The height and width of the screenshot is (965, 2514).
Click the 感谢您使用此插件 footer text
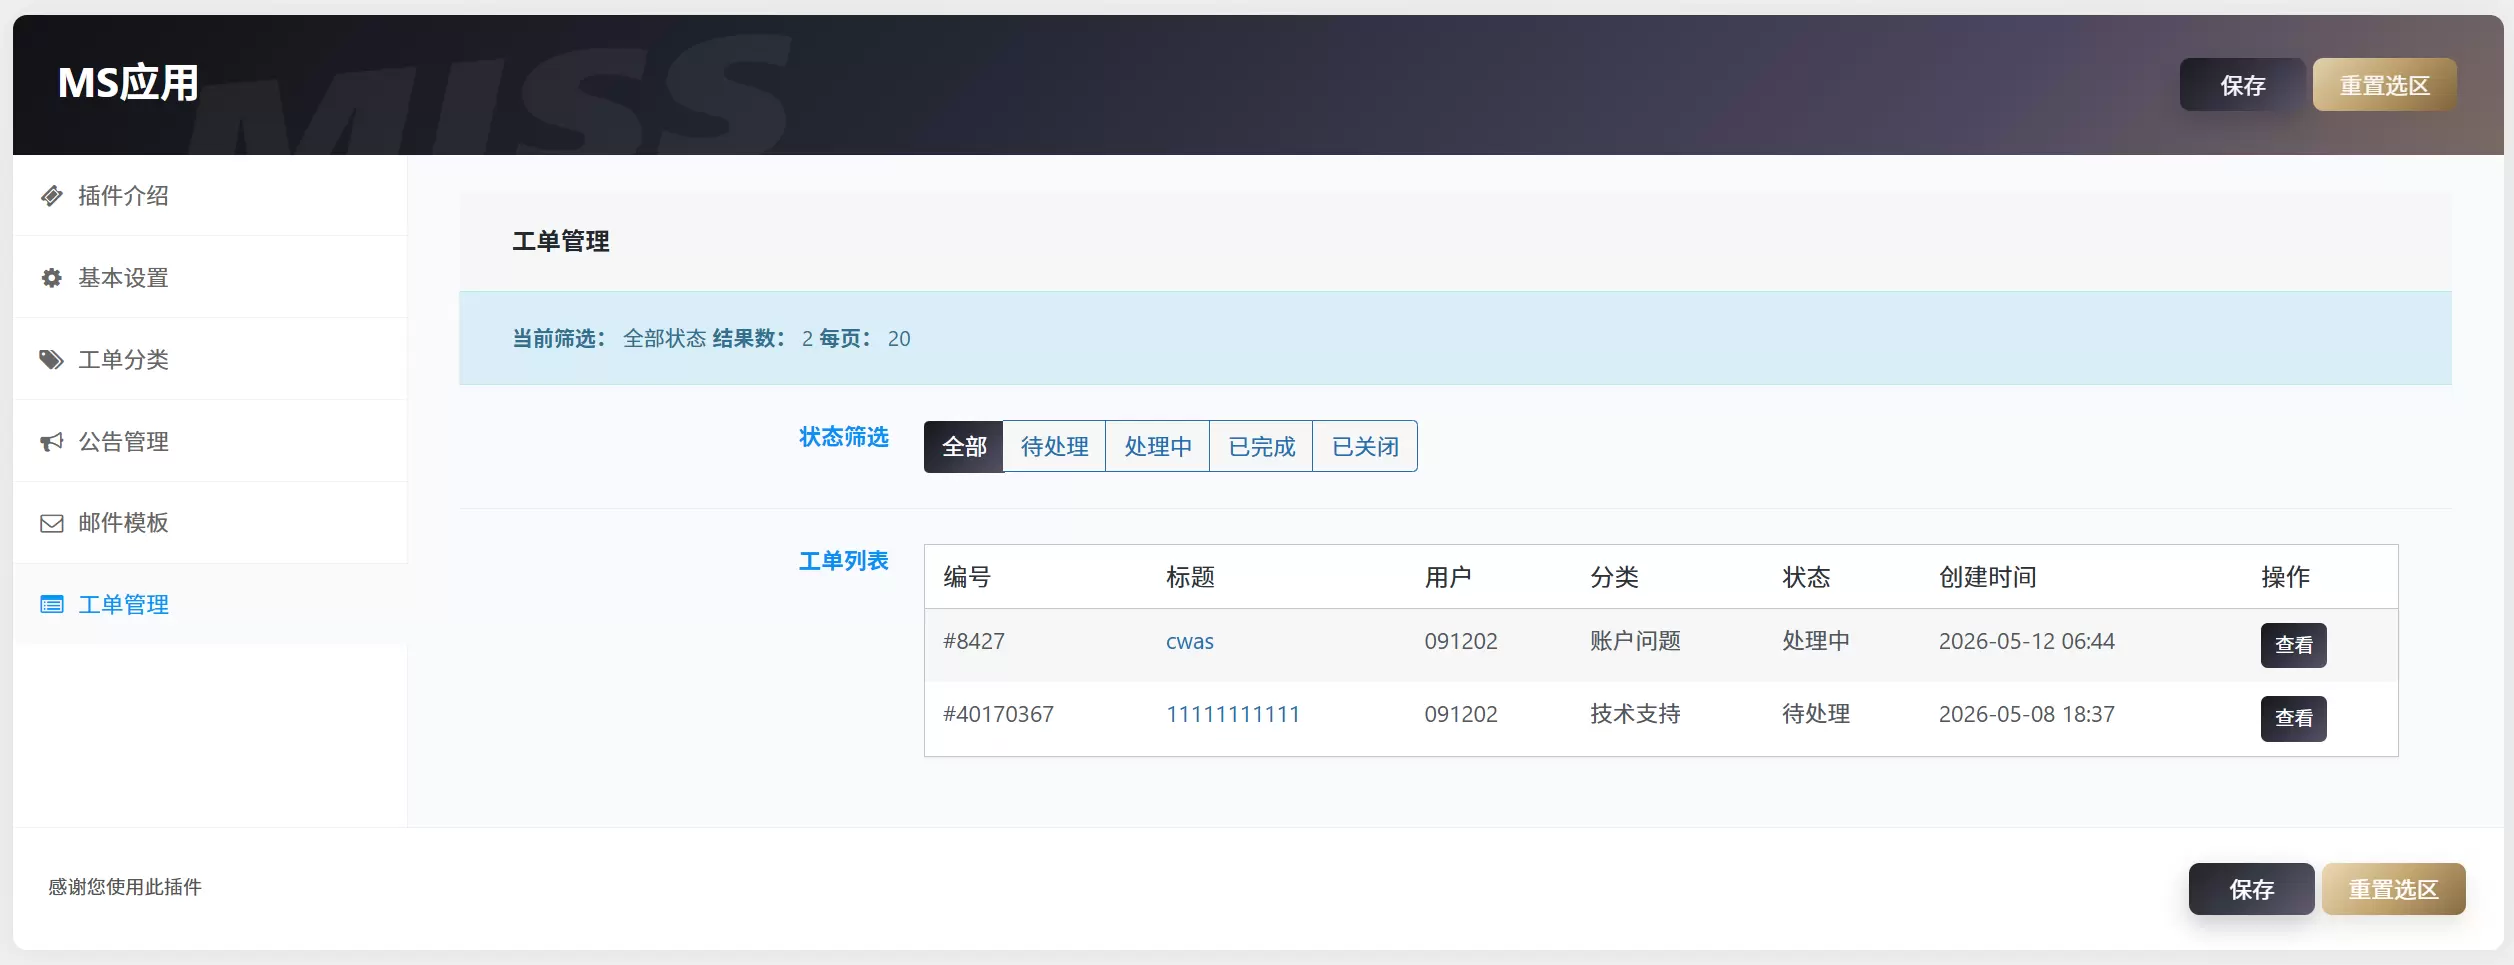coord(125,888)
